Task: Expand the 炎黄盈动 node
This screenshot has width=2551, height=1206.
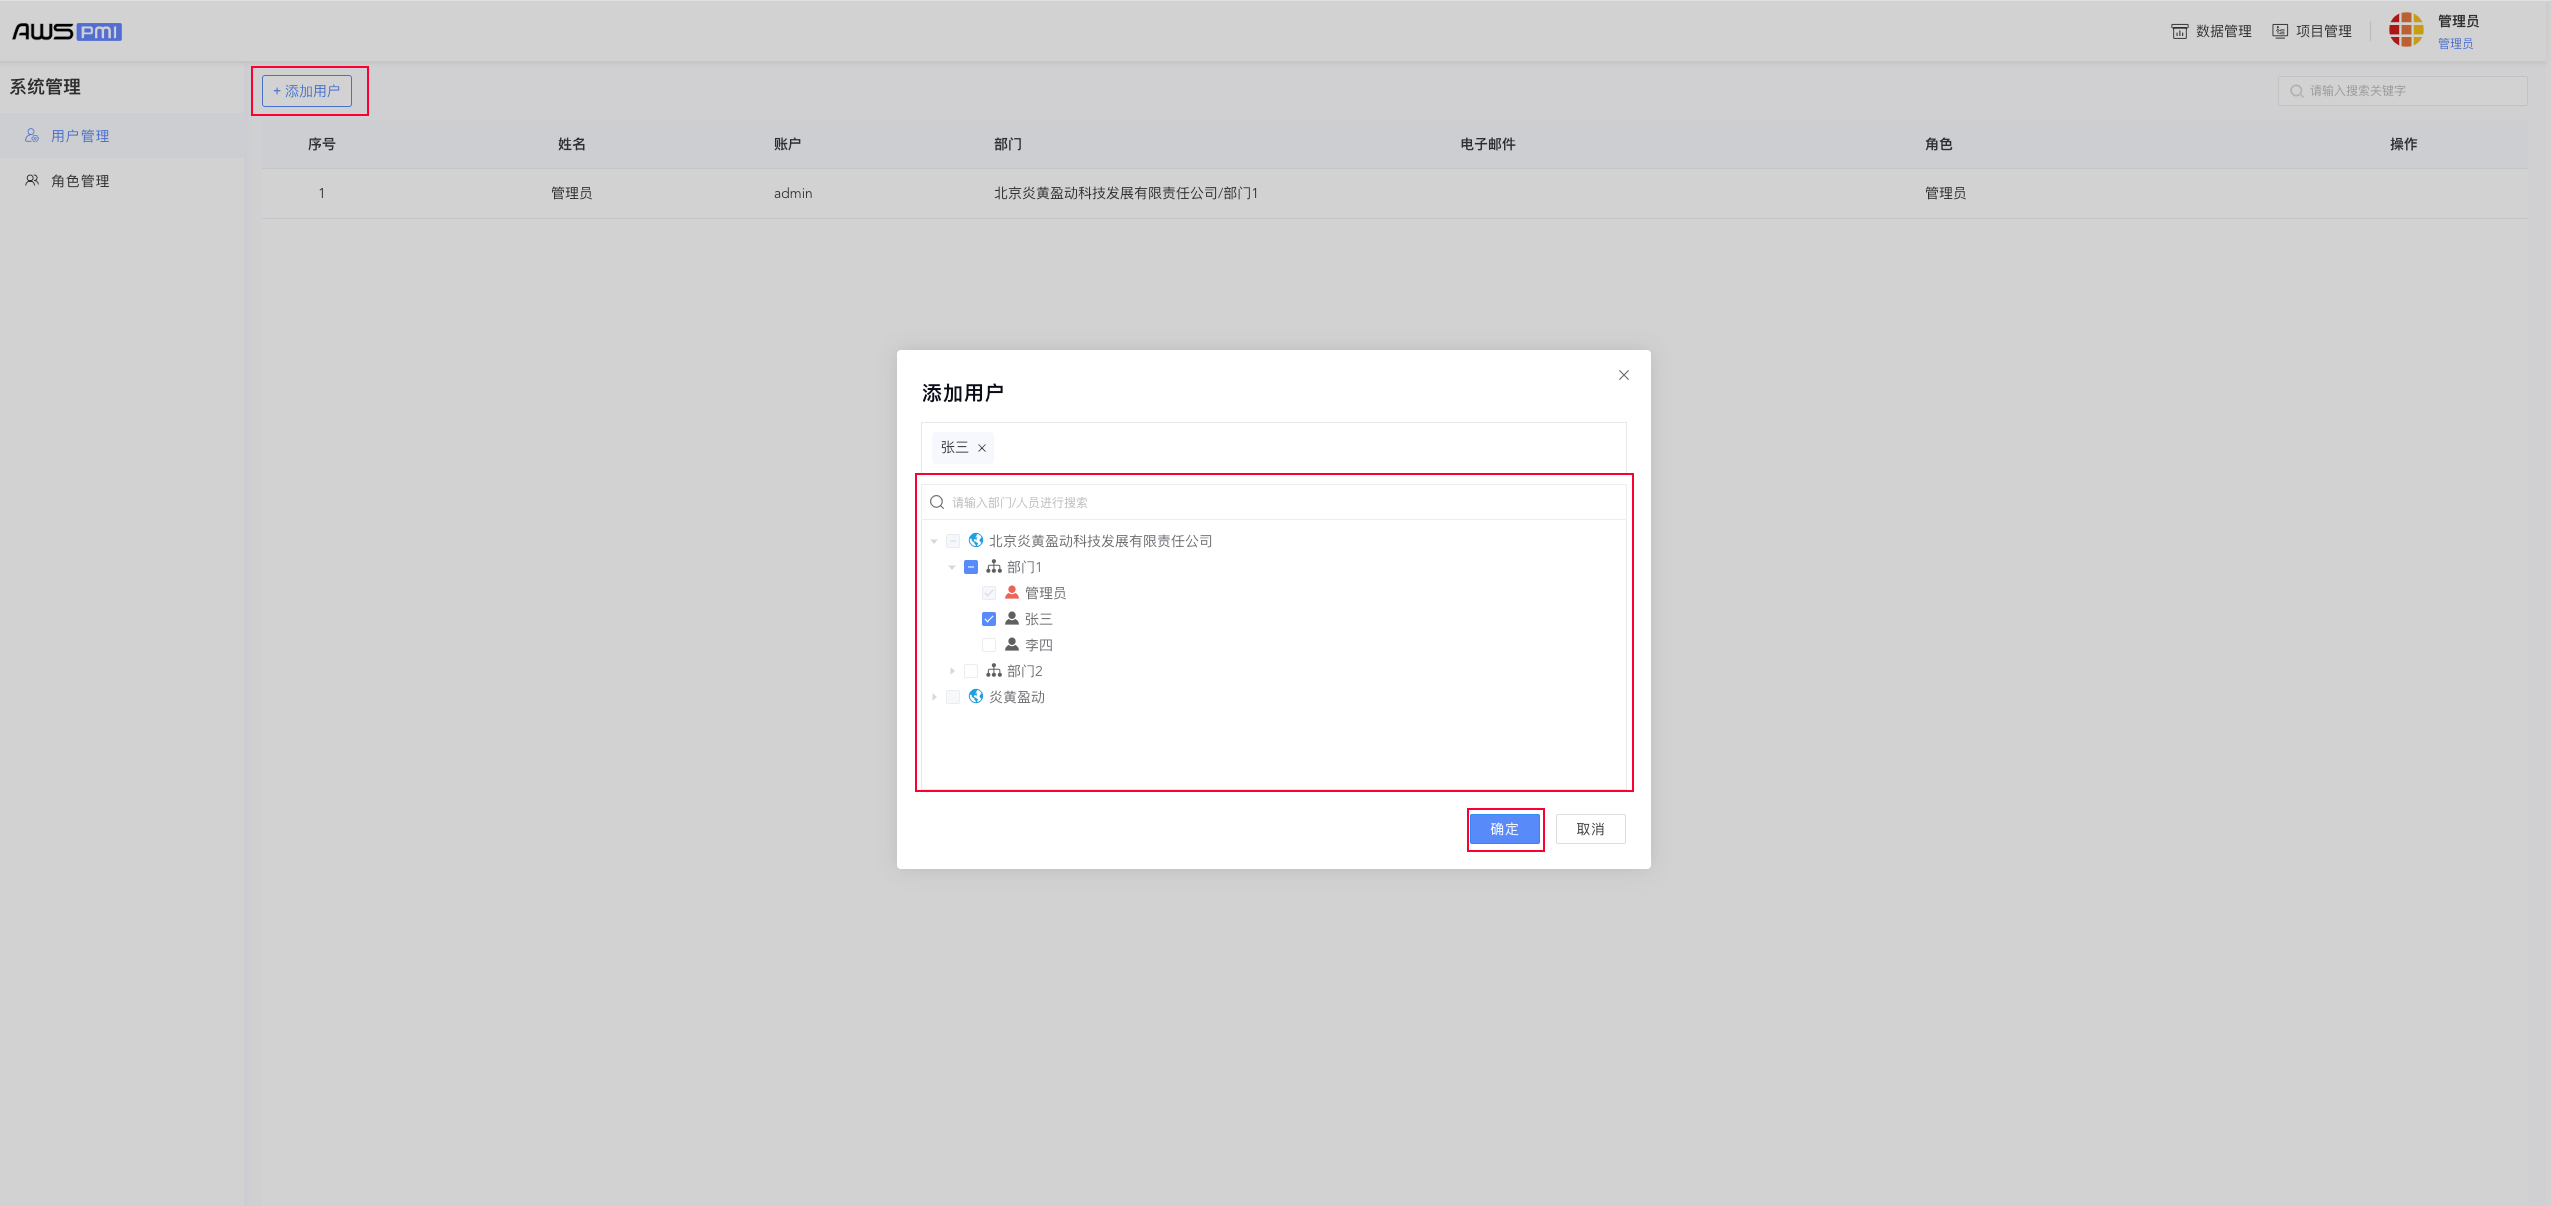Action: (x=934, y=697)
